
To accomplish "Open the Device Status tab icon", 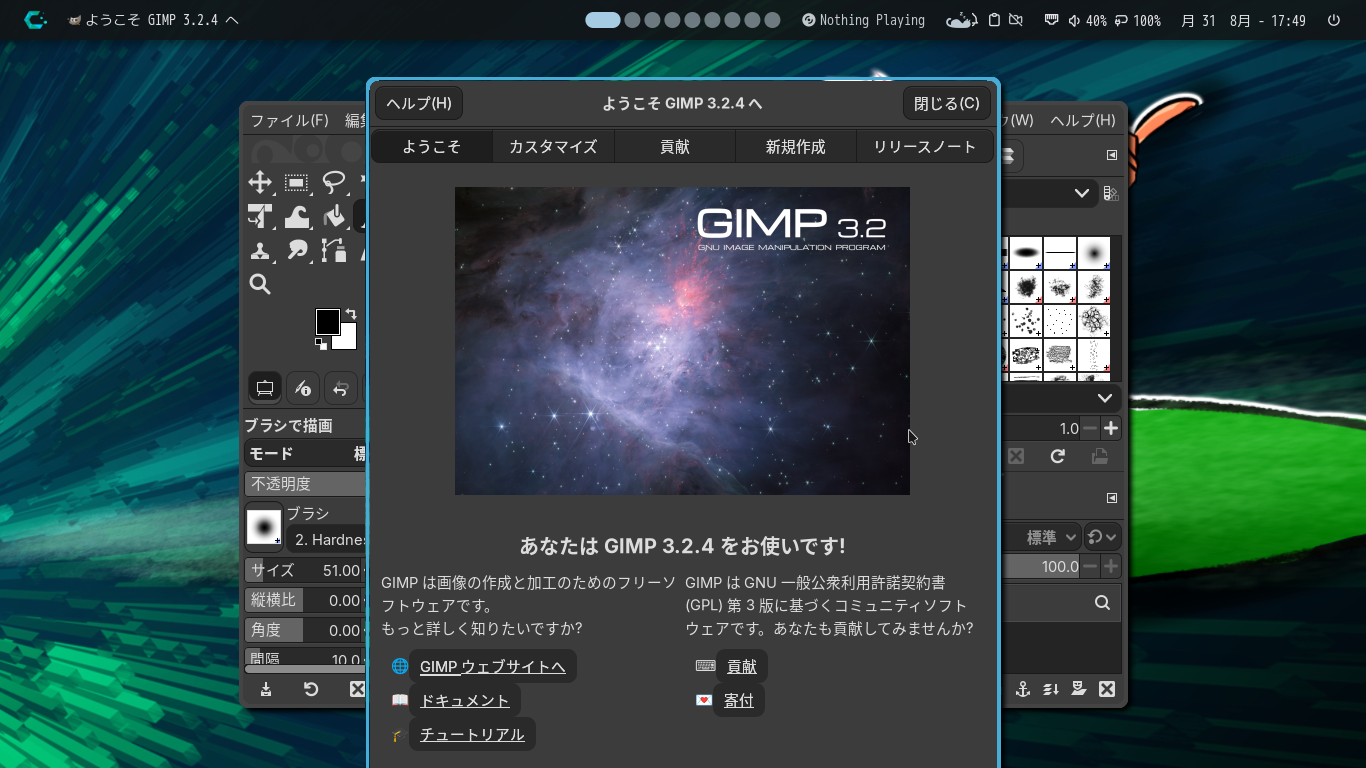I will (304, 388).
